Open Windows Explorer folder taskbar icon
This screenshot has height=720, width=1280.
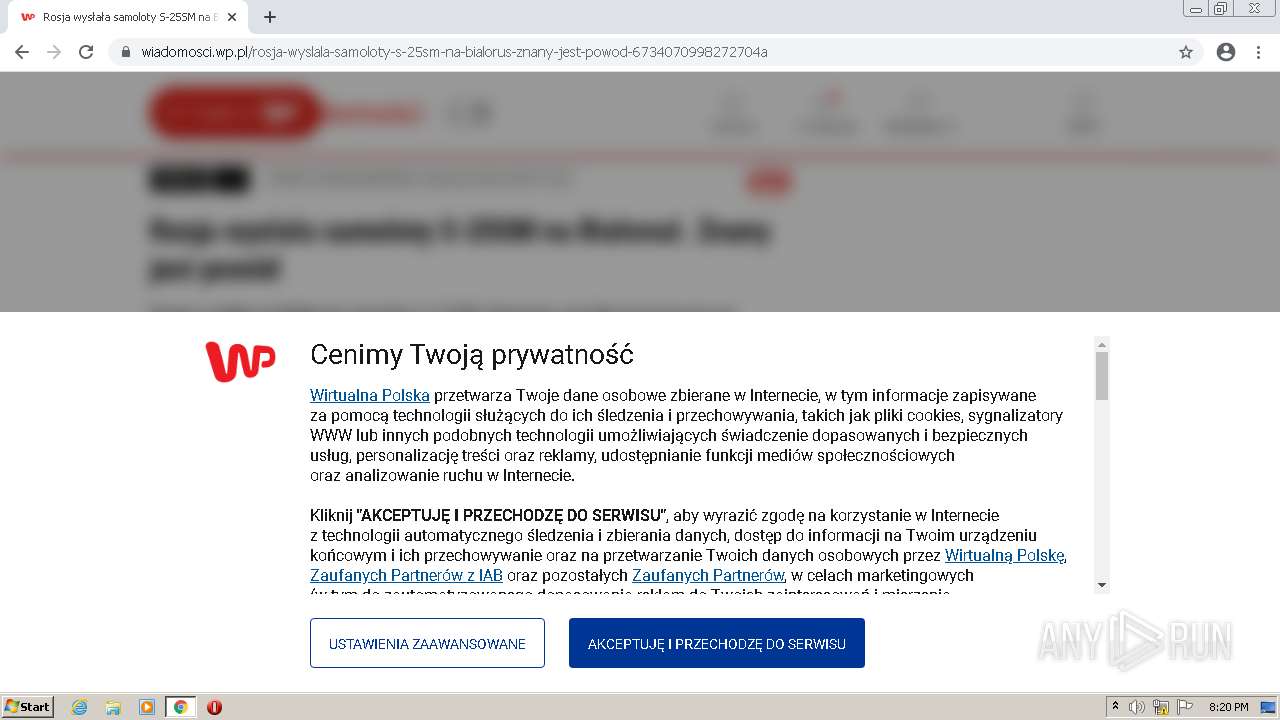pos(113,707)
